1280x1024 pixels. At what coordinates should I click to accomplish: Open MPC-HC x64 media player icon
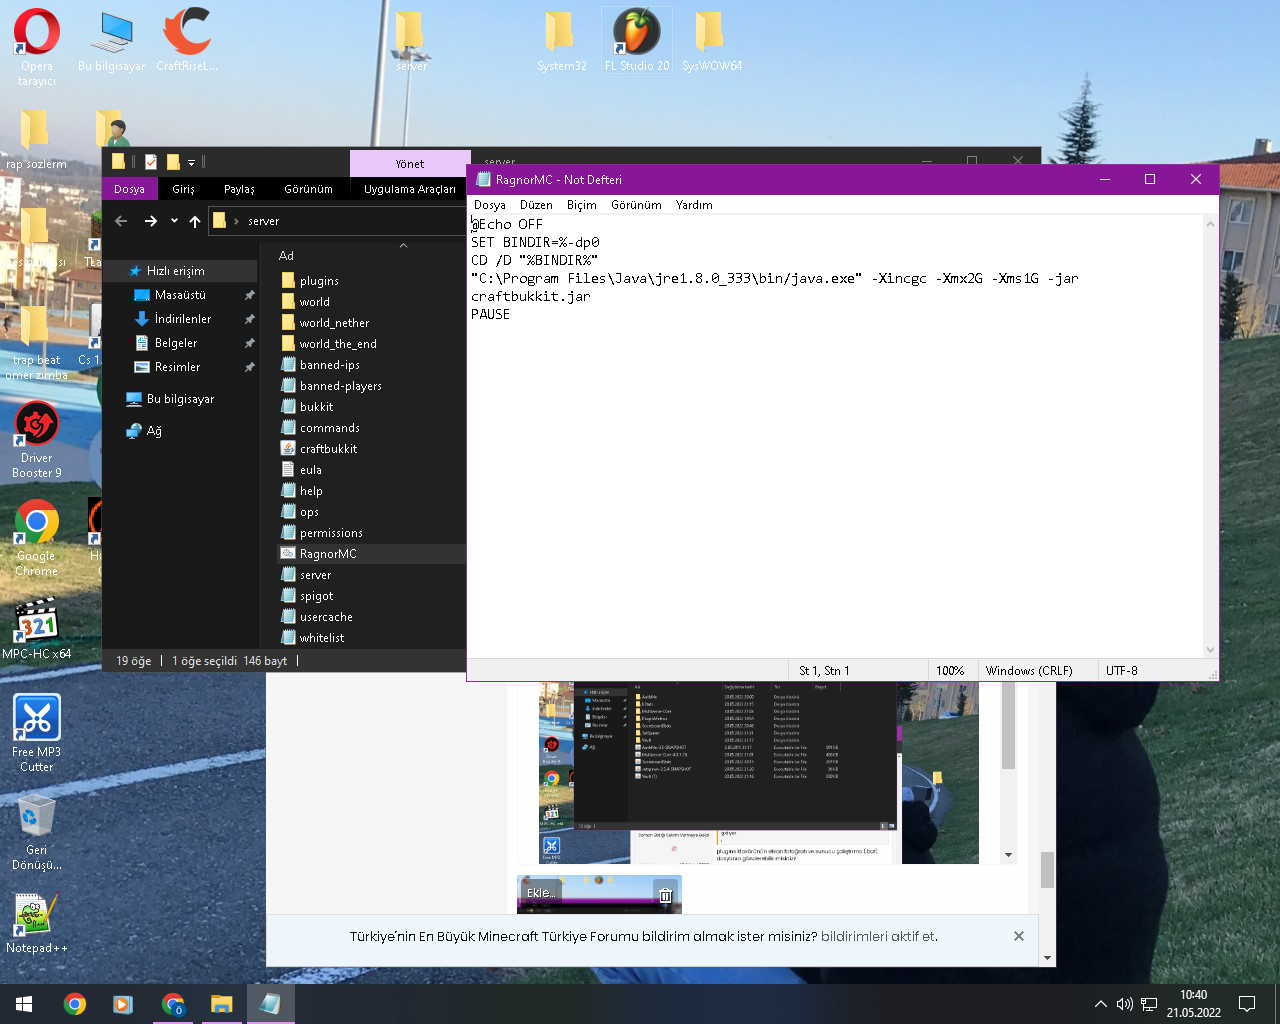pos(36,629)
